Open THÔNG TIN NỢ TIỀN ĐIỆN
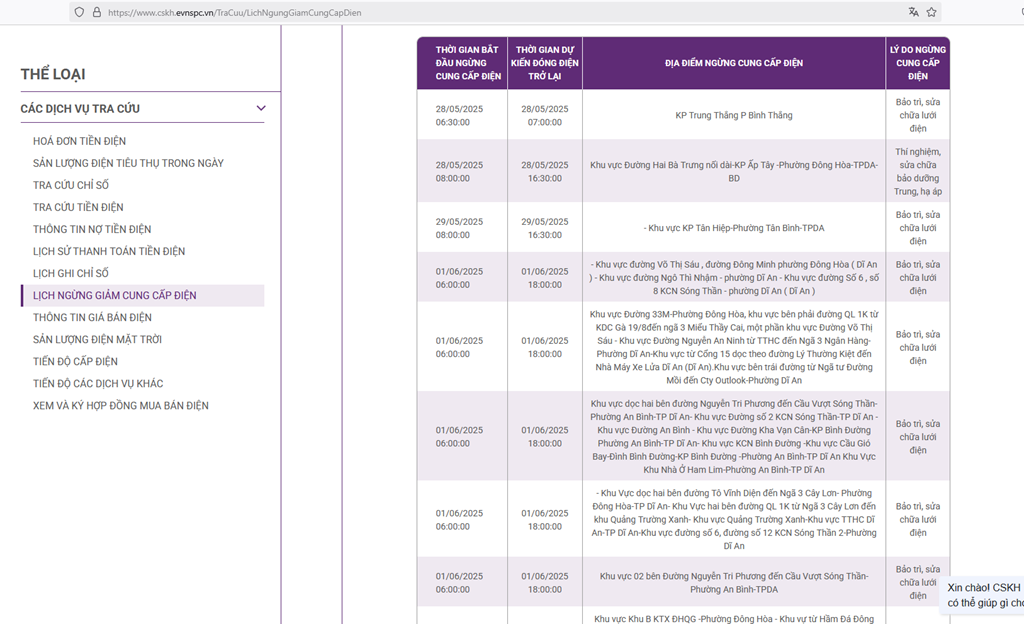The height and width of the screenshot is (624, 1024). point(92,229)
